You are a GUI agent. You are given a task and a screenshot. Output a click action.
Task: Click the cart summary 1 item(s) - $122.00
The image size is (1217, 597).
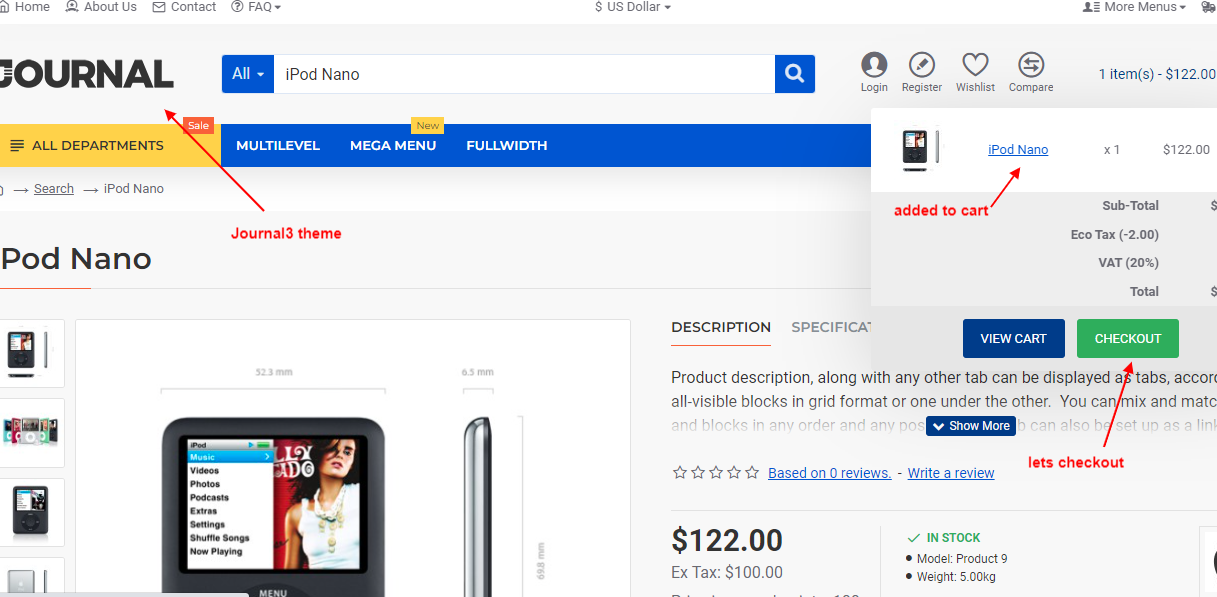(x=1157, y=74)
